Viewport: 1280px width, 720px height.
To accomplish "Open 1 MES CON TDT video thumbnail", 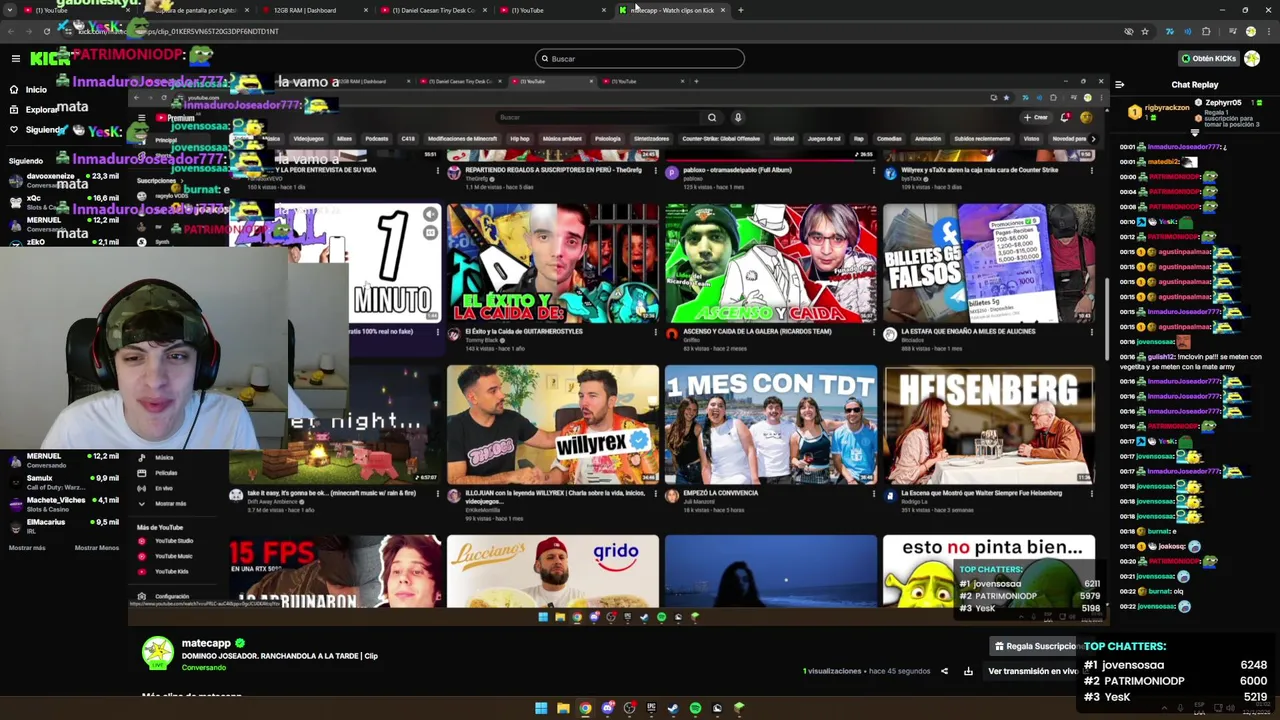I will [x=771, y=424].
